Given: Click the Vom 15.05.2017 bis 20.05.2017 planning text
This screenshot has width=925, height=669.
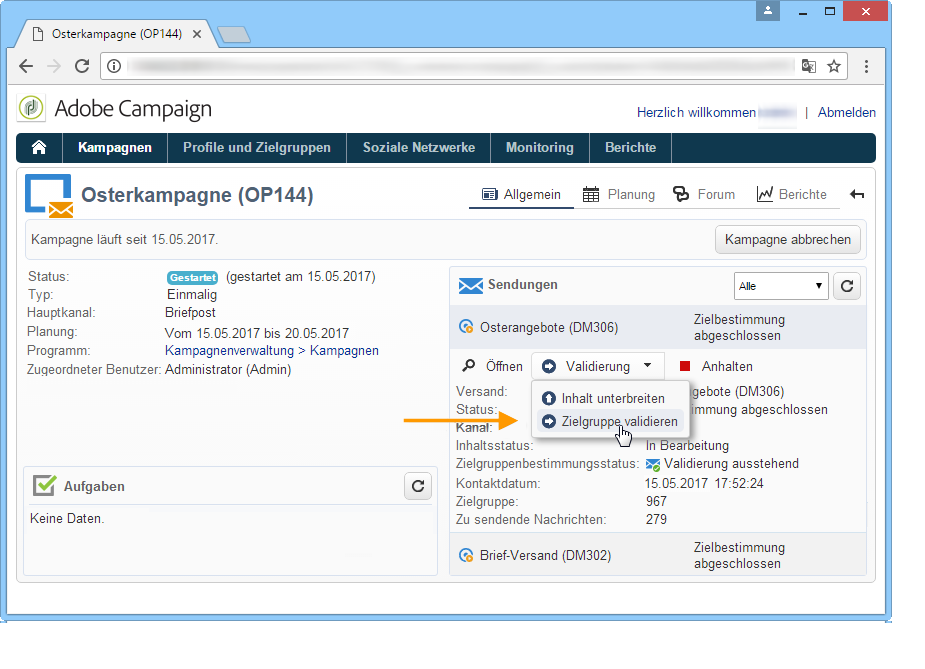Looking at the screenshot, I should click(x=257, y=333).
